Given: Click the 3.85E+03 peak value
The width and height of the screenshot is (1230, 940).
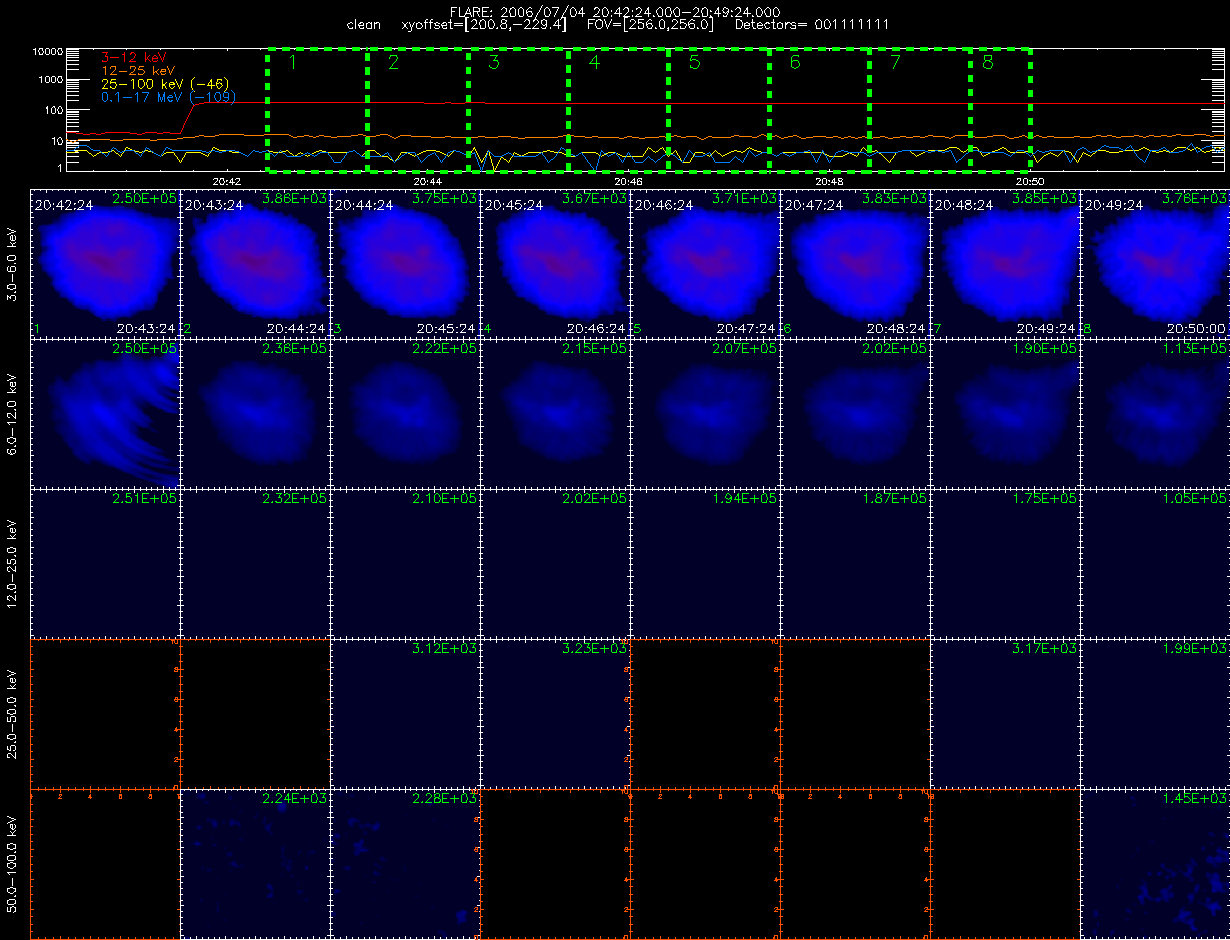Looking at the screenshot, I should click(1045, 199).
